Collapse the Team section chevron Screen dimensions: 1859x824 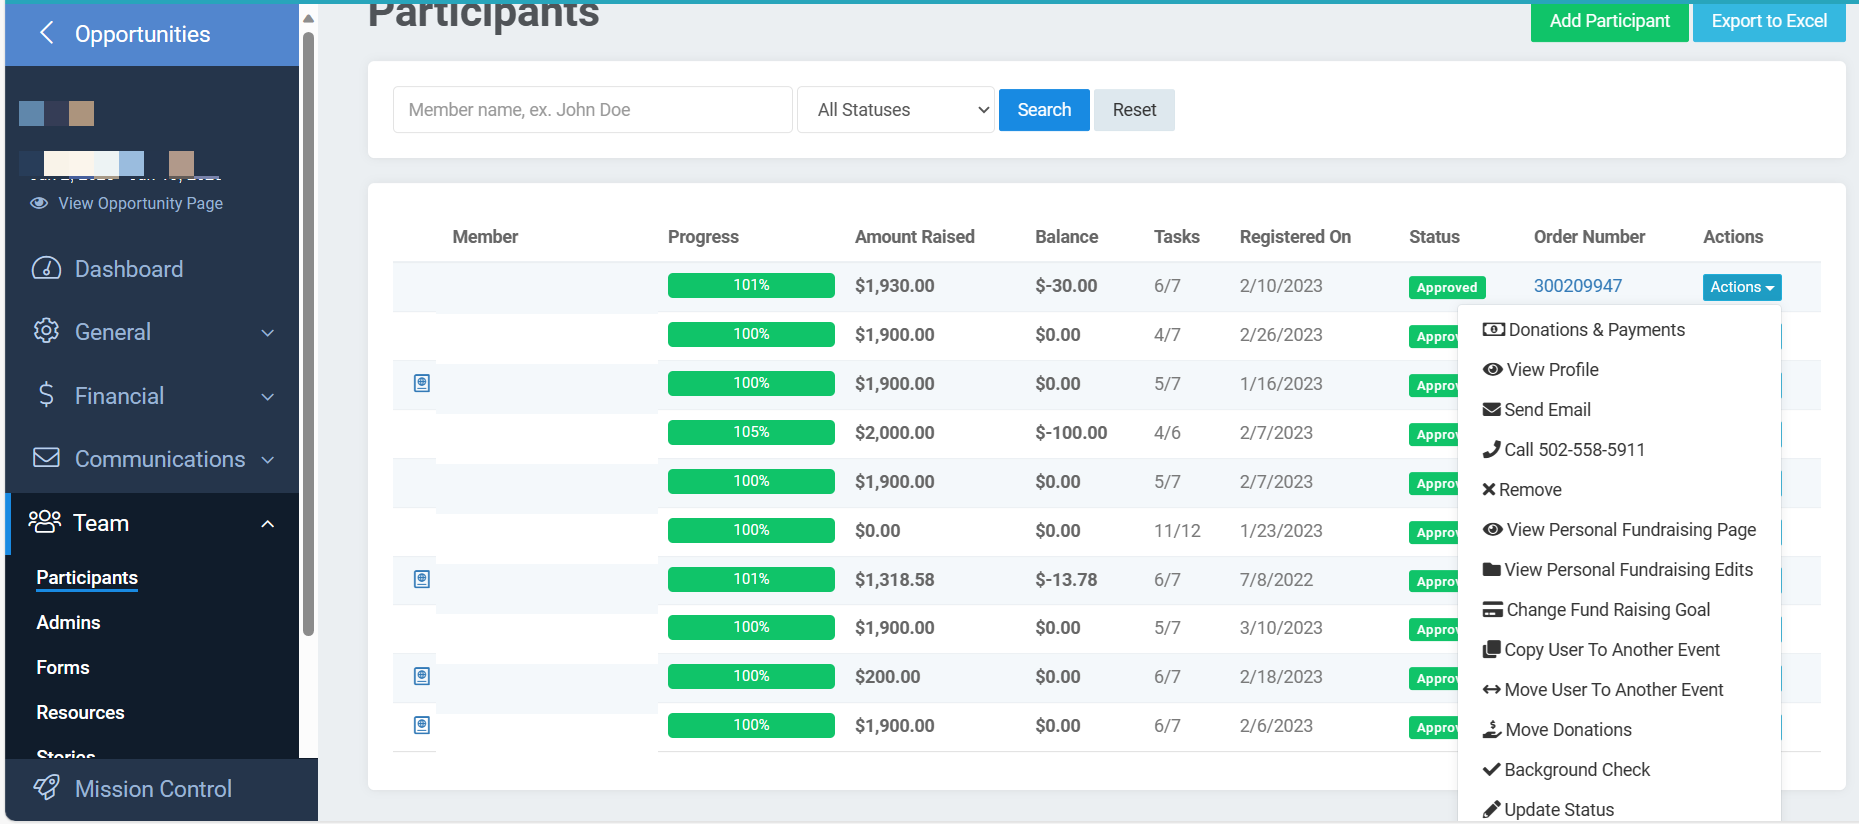pos(267,523)
